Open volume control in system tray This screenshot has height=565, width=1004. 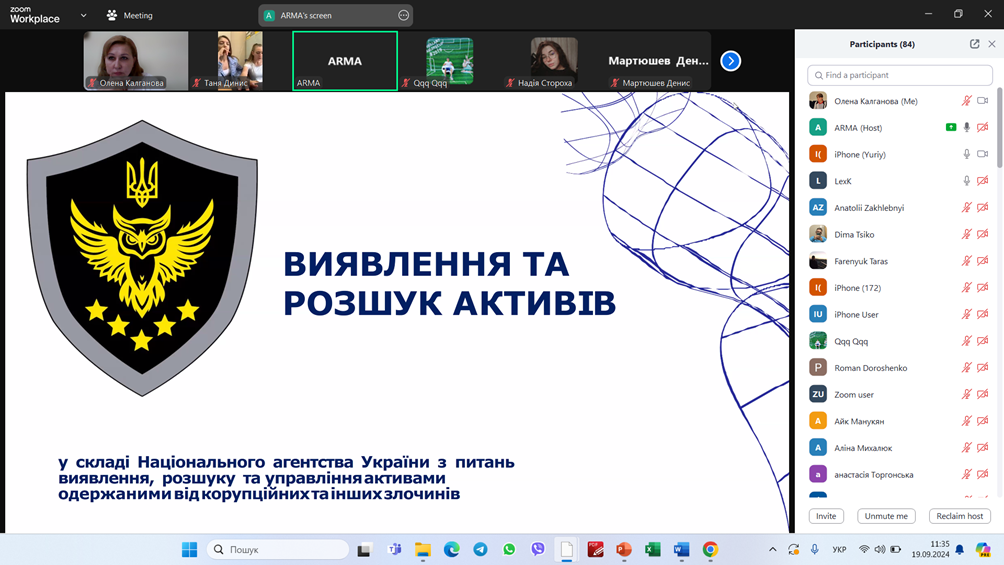coord(880,550)
